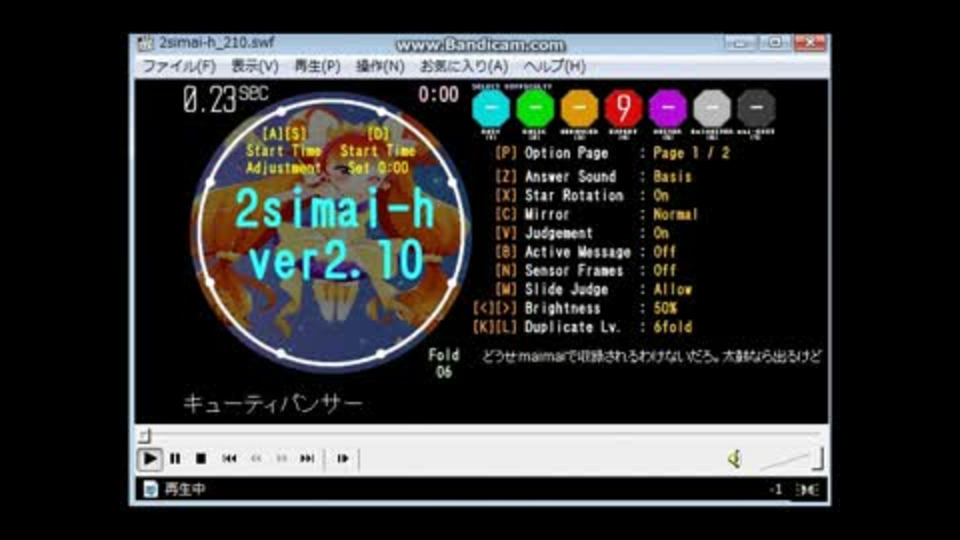The width and height of the screenshot is (960, 540).
Task: Click the circular jacket artwork
Action: pos(331,233)
